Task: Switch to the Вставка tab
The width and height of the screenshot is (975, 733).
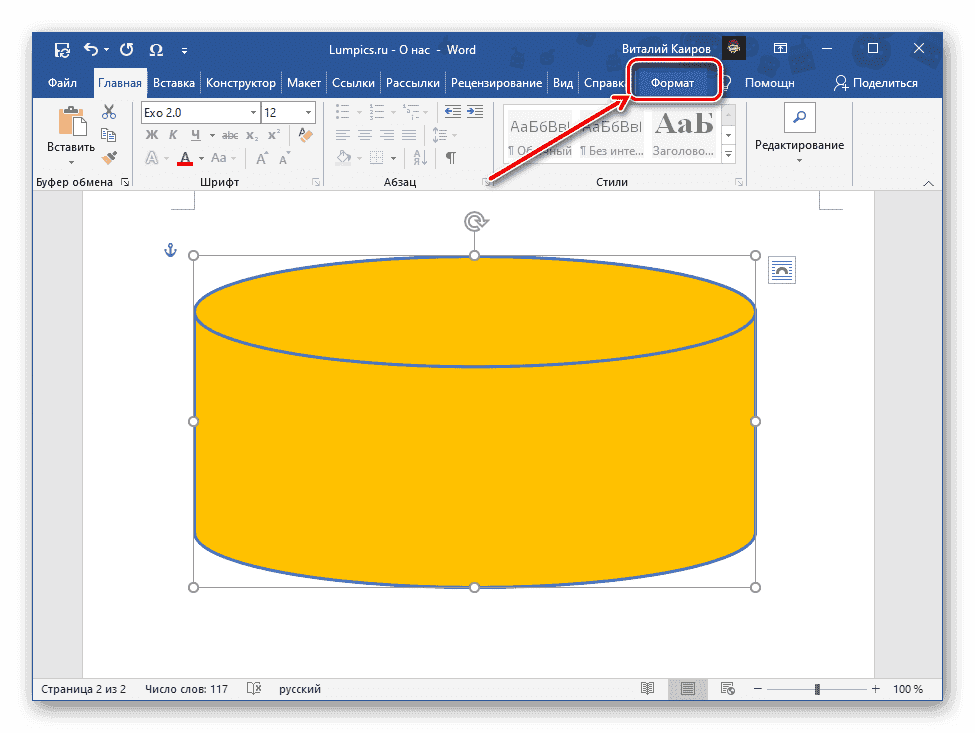Action: click(173, 83)
